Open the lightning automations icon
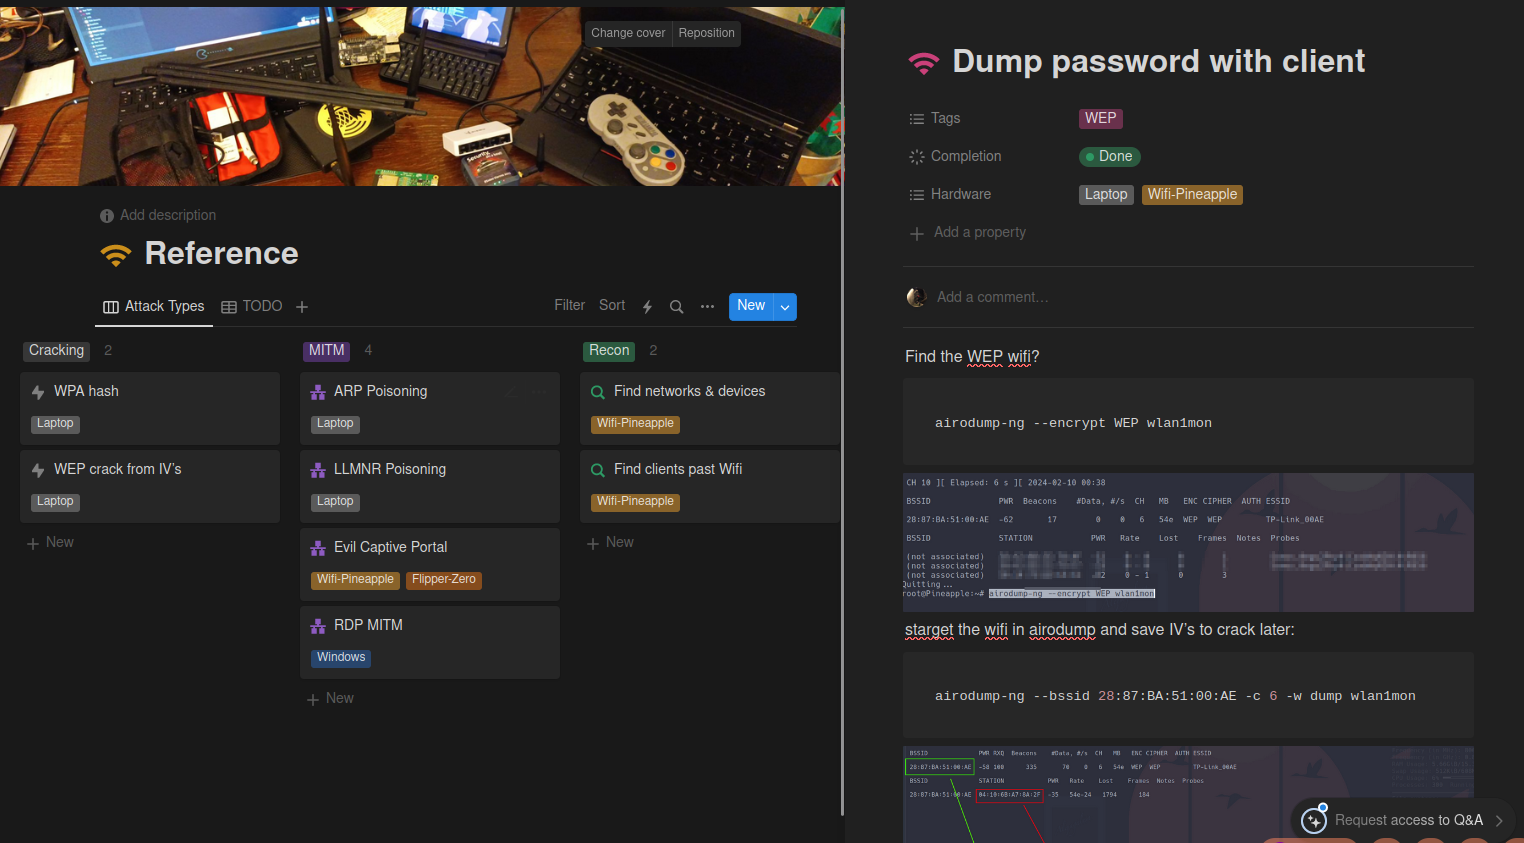Viewport: 1524px width, 843px height. [x=647, y=307]
